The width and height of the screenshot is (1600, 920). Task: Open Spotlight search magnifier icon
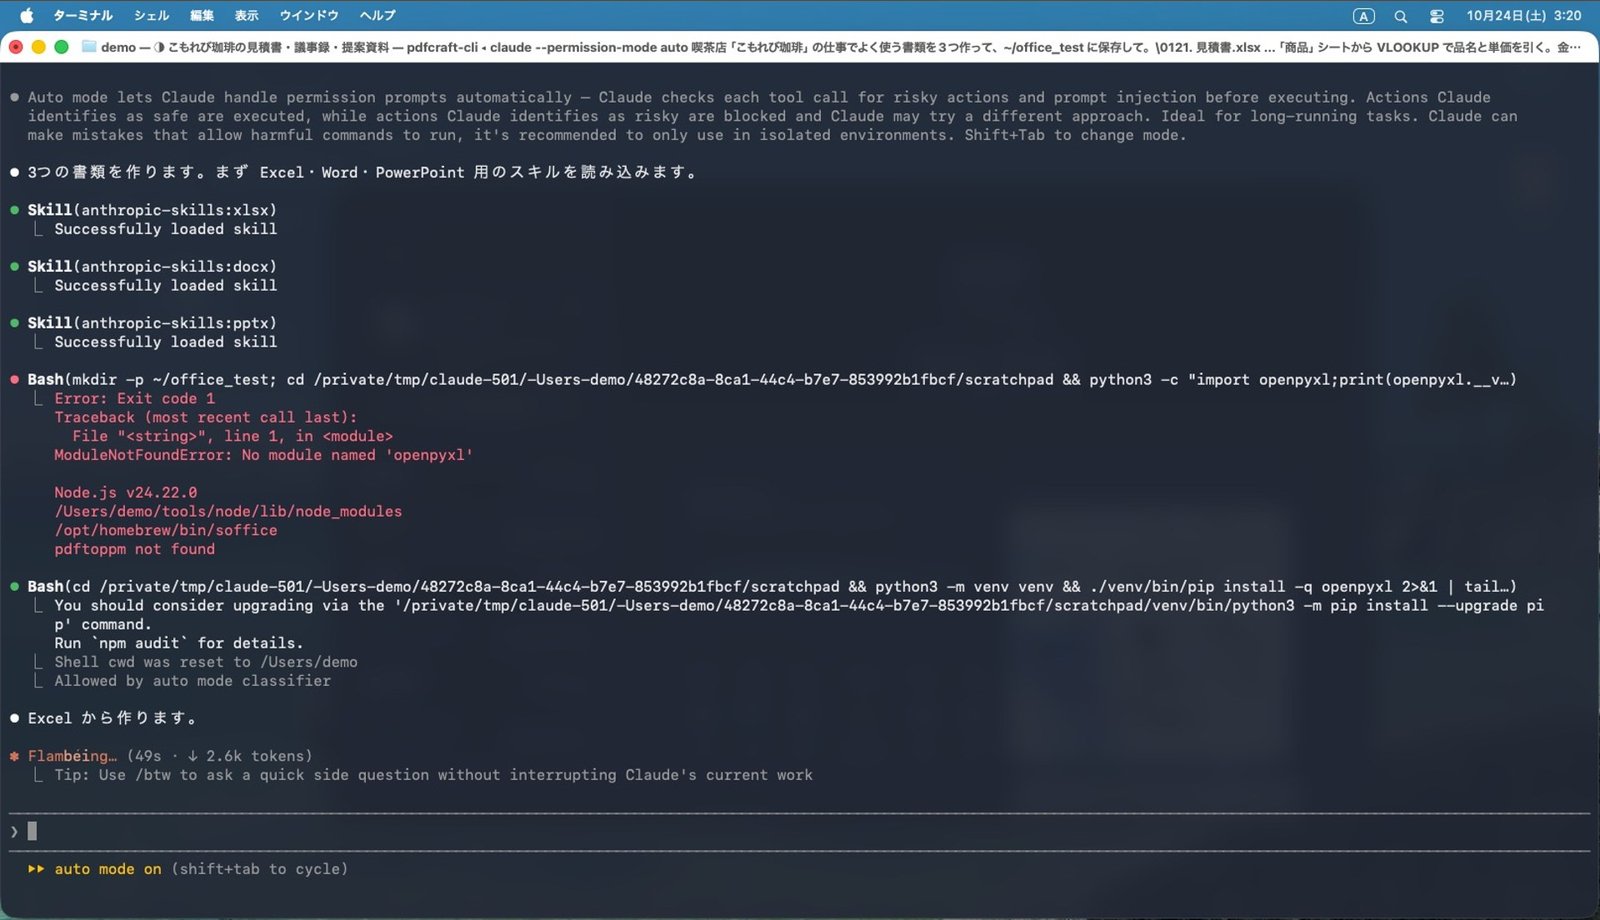(1401, 16)
